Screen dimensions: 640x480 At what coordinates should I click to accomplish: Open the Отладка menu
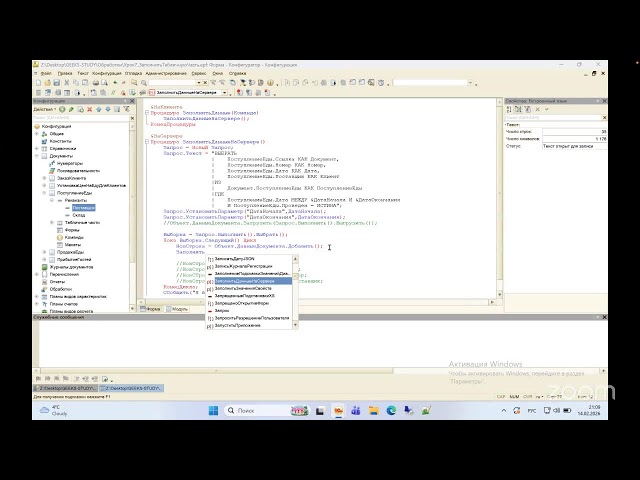133,73
